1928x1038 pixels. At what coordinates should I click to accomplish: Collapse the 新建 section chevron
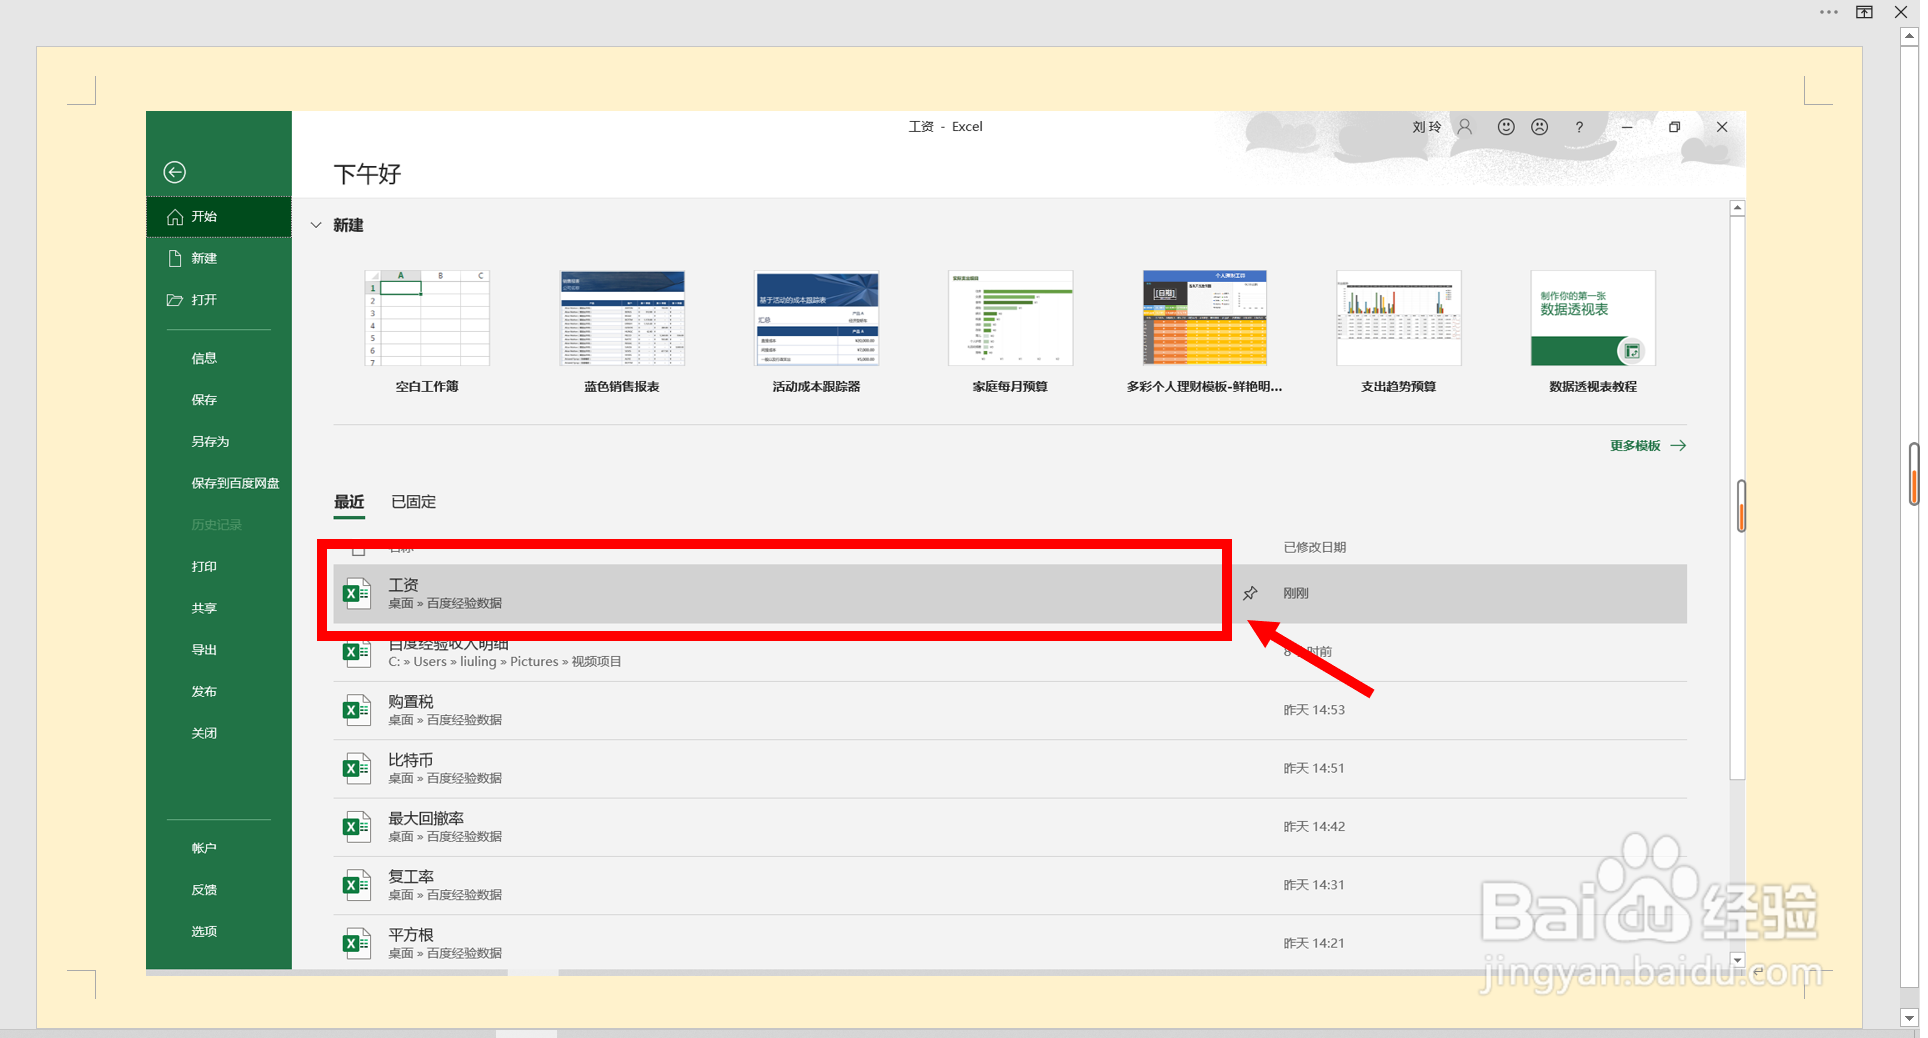[316, 225]
